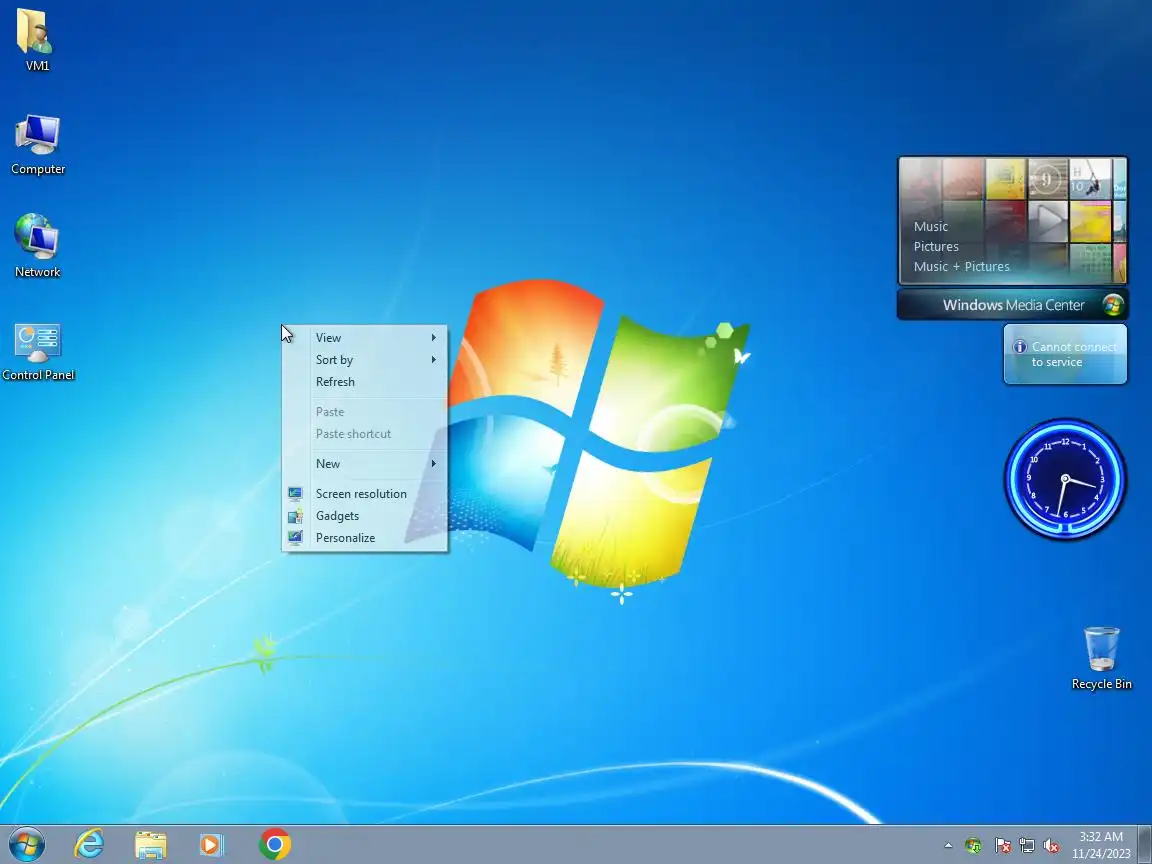
Task: Launch Windows Media Player from the taskbar
Action: [212, 845]
